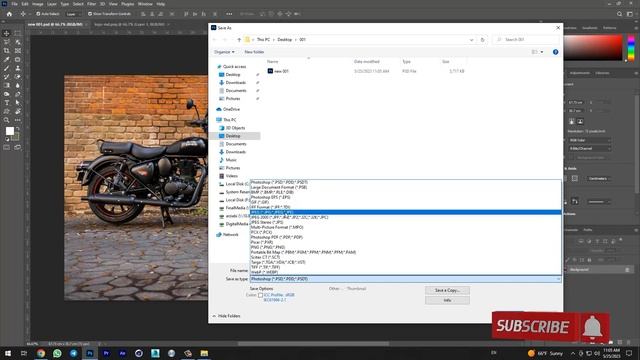Choose Photoshop PDF in type list
The height and width of the screenshot is (360, 640).
(405, 237)
